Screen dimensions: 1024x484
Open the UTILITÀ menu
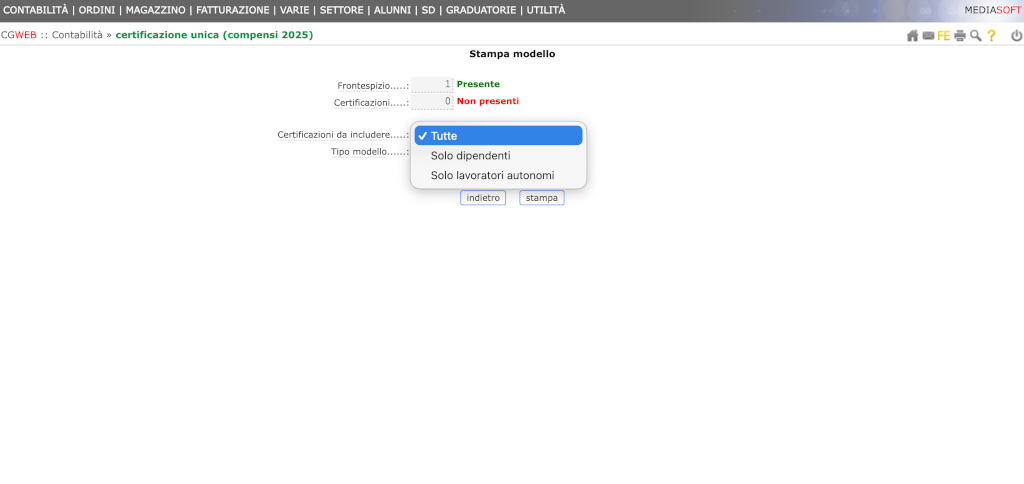point(546,10)
